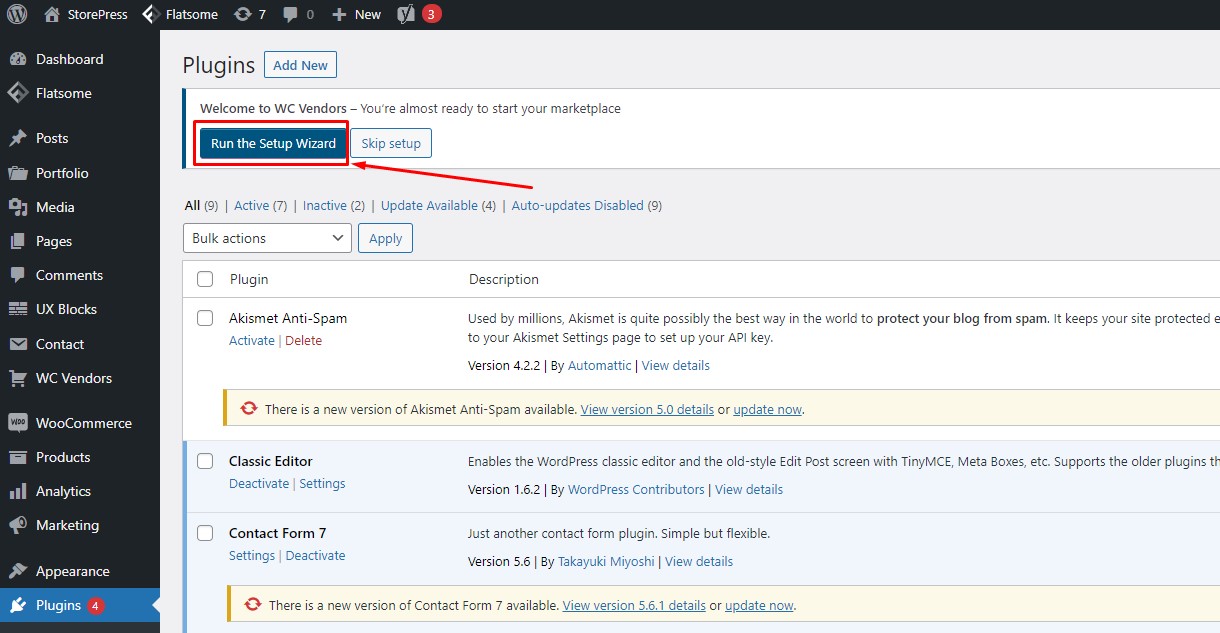Viewport: 1220px width, 633px height.
Task: Filter plugins by Inactive tab
Action: coord(325,205)
